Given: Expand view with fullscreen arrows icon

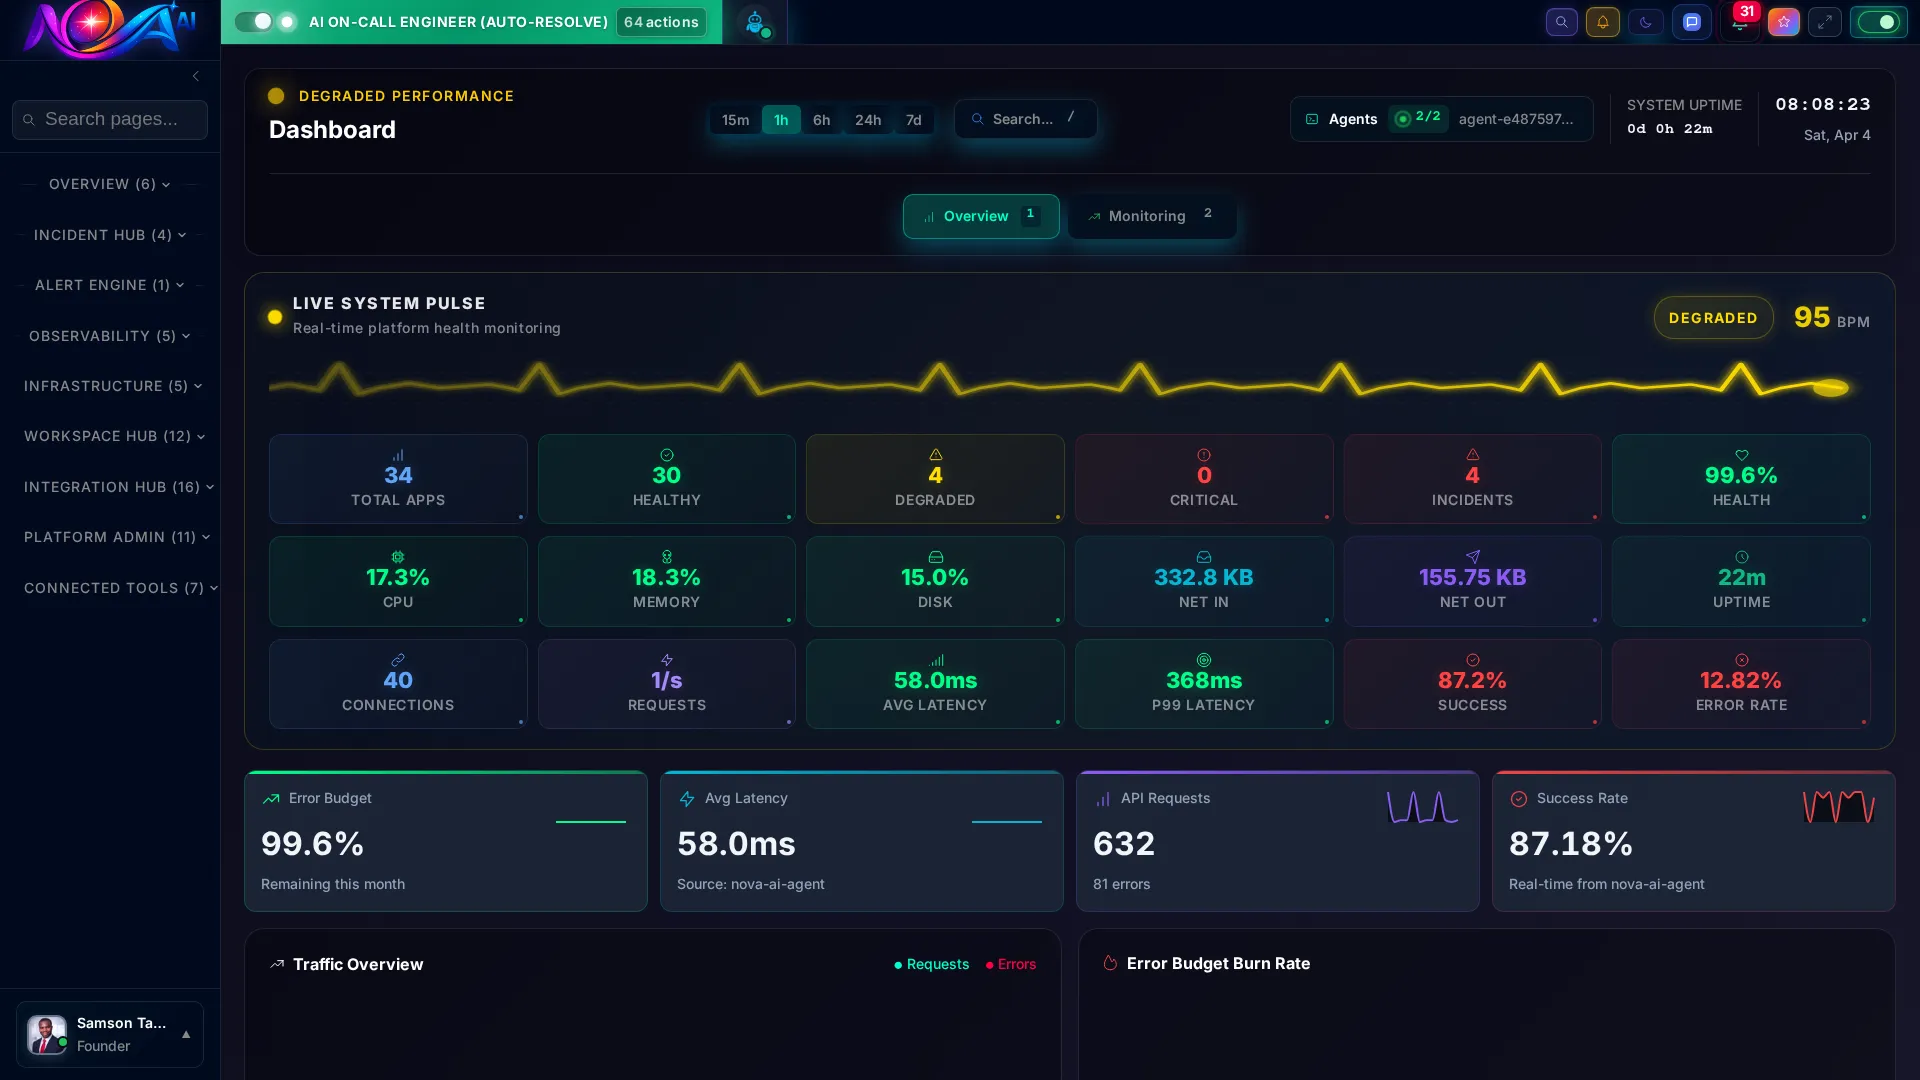Looking at the screenshot, I should pos(1826,22).
